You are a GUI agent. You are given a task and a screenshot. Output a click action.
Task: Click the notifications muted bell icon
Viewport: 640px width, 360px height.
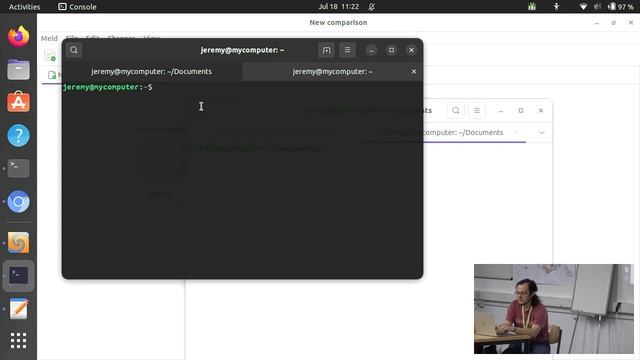click(x=371, y=7)
